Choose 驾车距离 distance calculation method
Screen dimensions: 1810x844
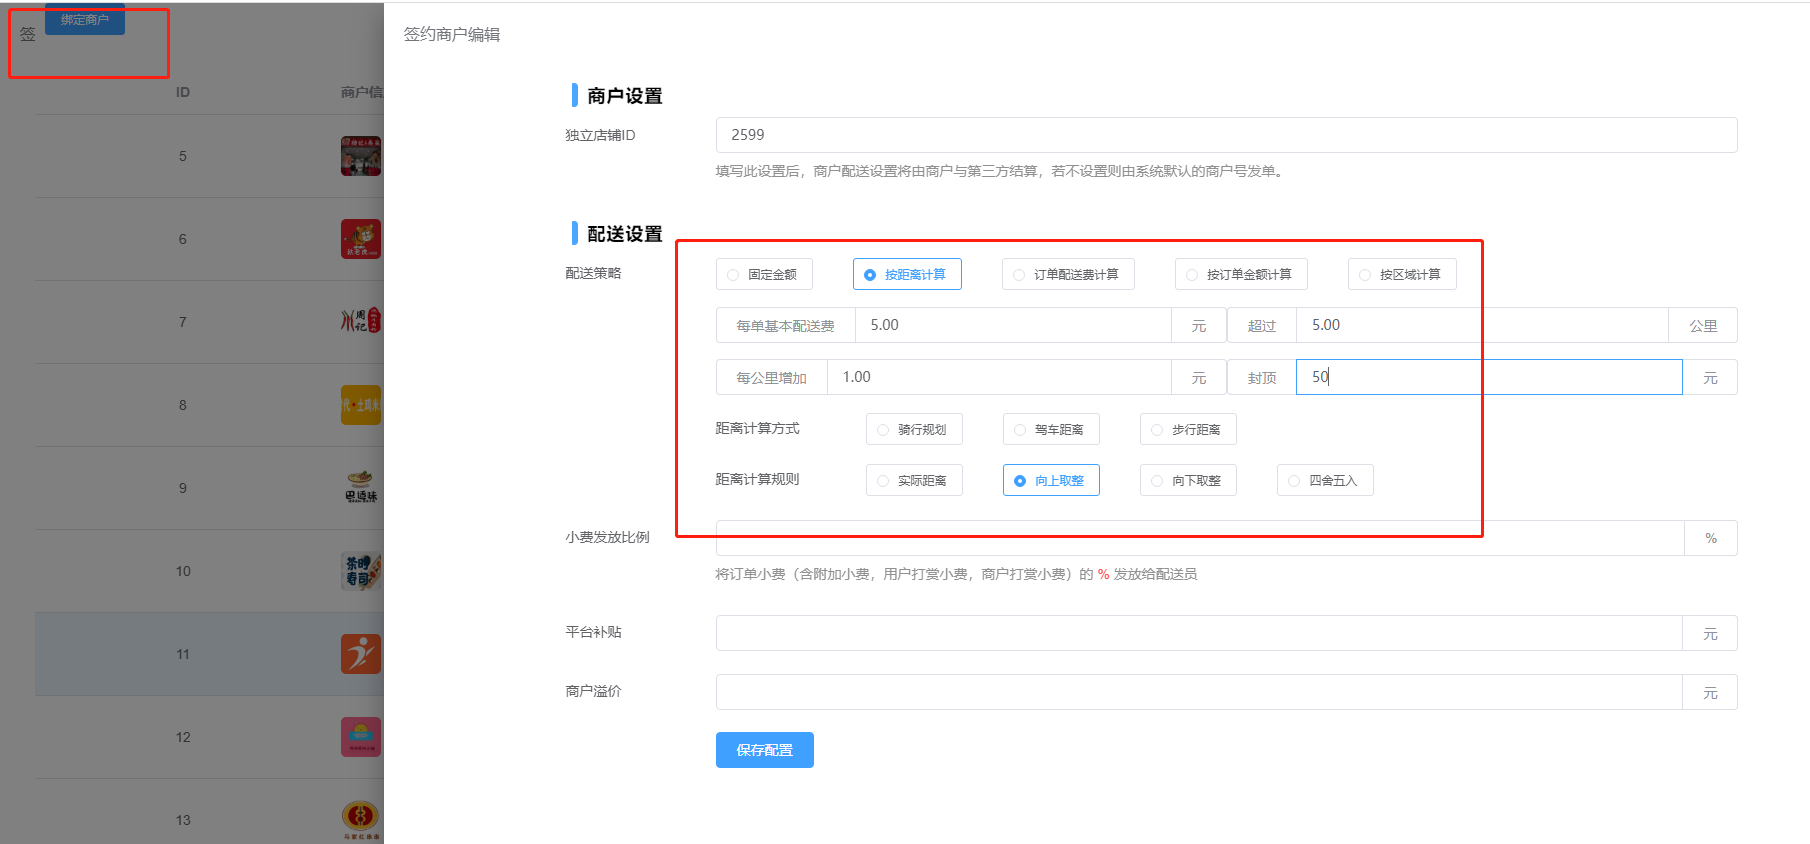coord(1051,429)
